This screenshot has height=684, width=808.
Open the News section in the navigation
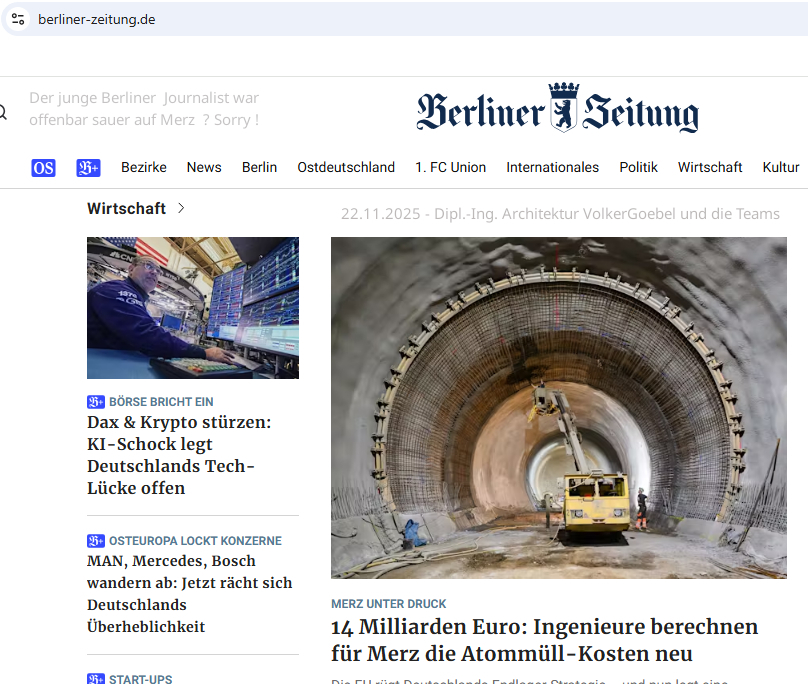(204, 167)
